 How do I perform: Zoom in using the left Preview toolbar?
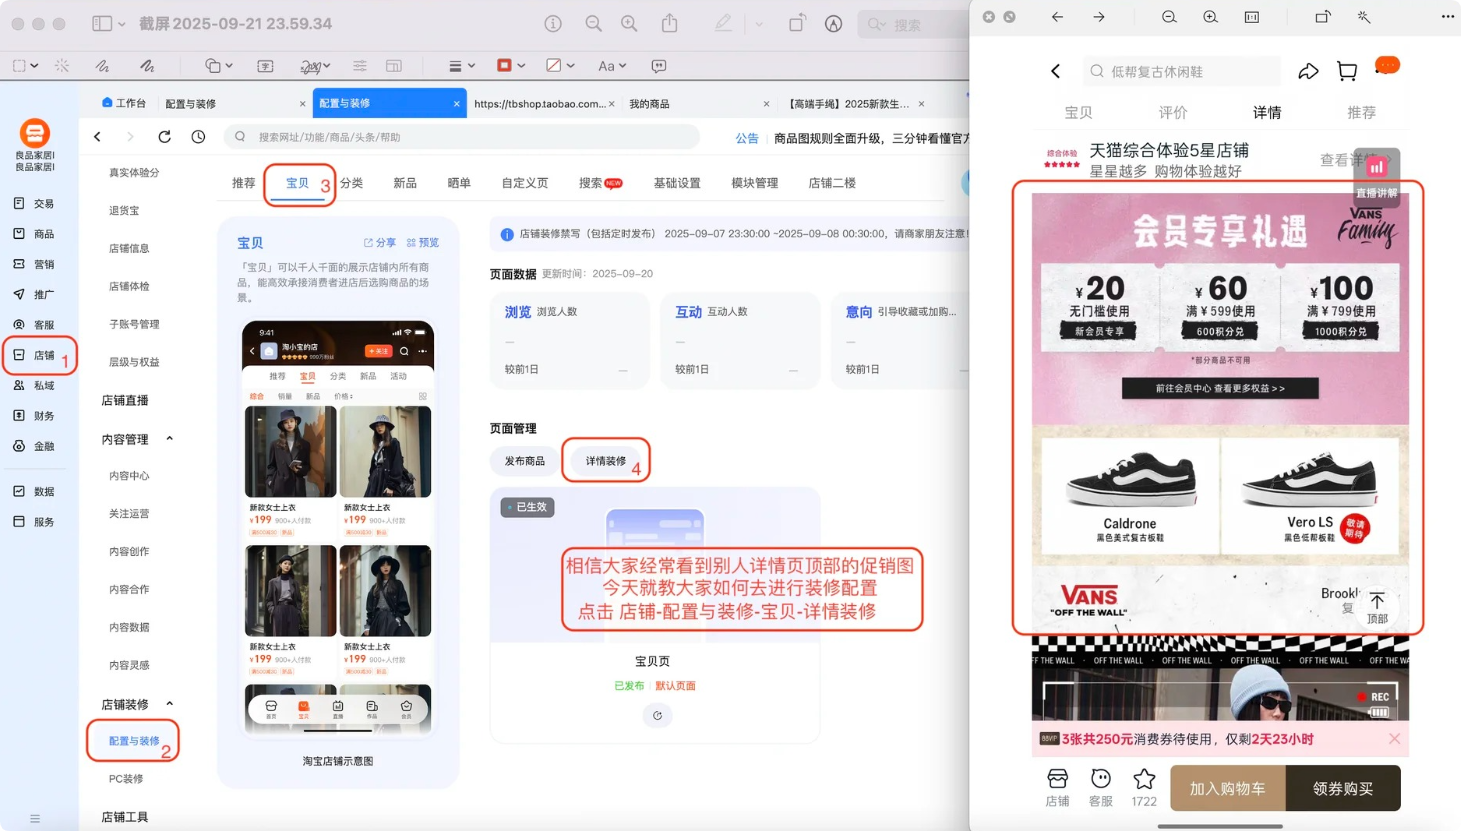click(629, 23)
